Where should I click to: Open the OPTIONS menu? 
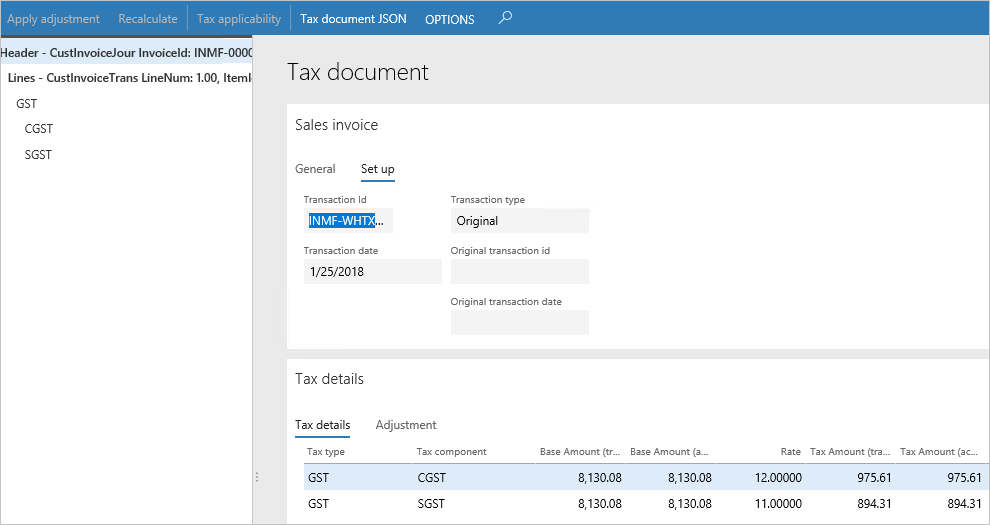[449, 19]
